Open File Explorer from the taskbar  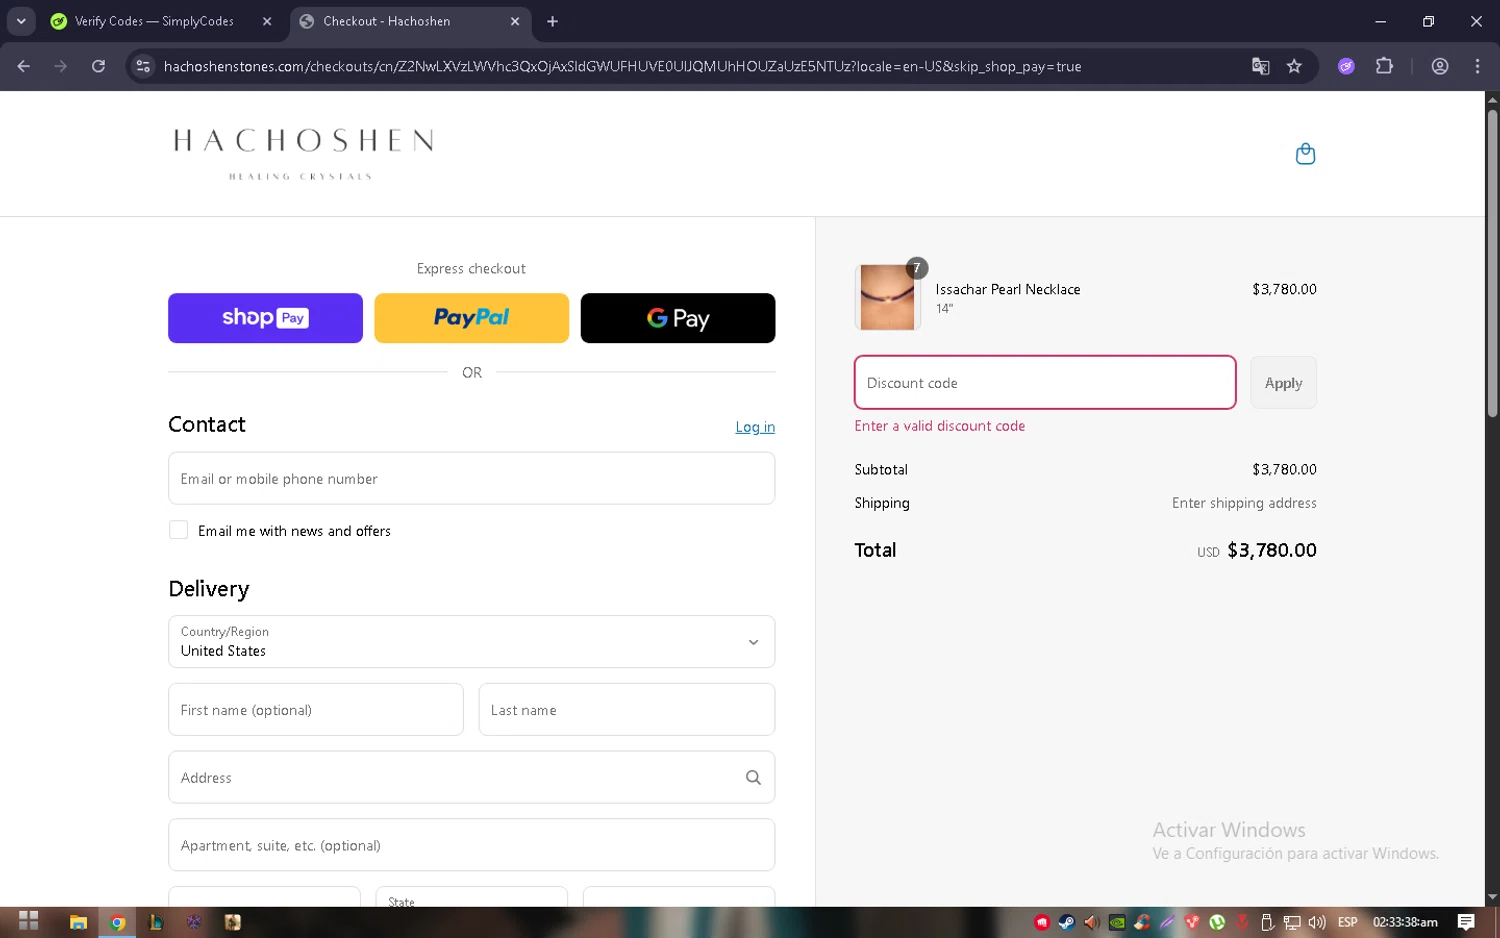point(78,922)
